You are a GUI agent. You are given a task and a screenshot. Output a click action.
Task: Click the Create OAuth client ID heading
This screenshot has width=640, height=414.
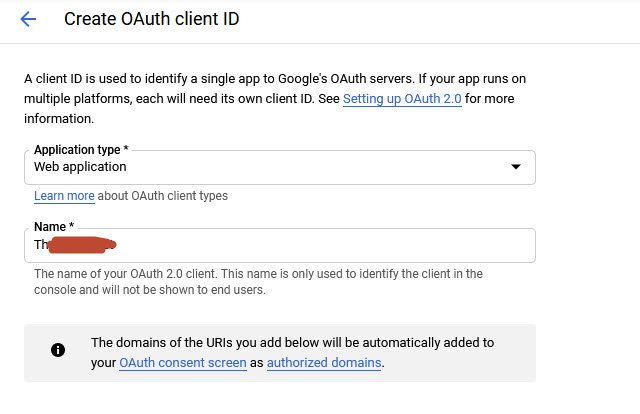(151, 19)
